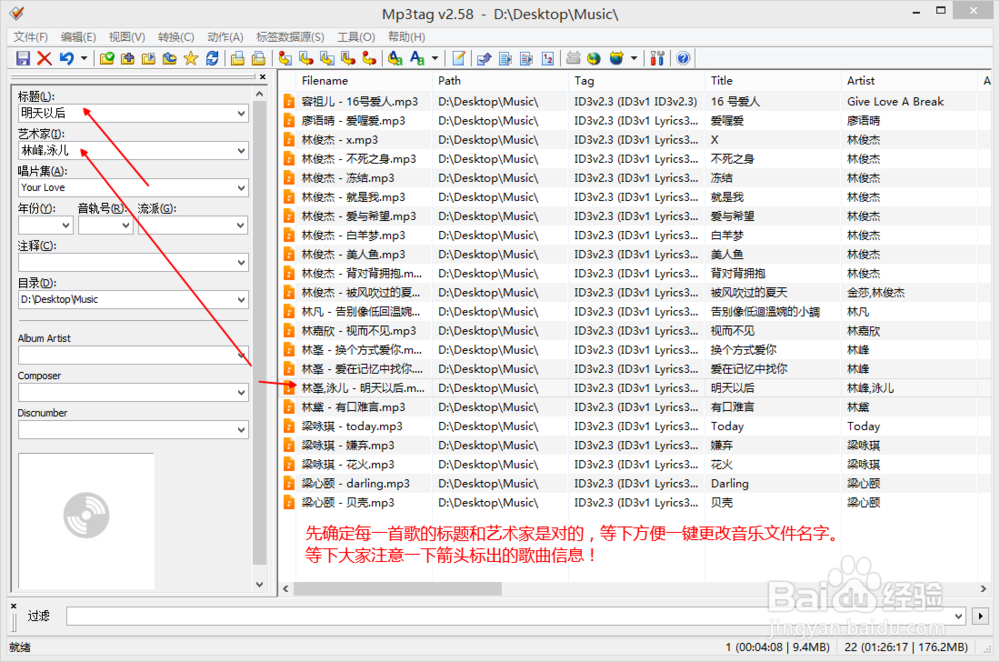Expand the 流派 genre dropdown
Screen dimensions: 1000x662
coord(241,225)
